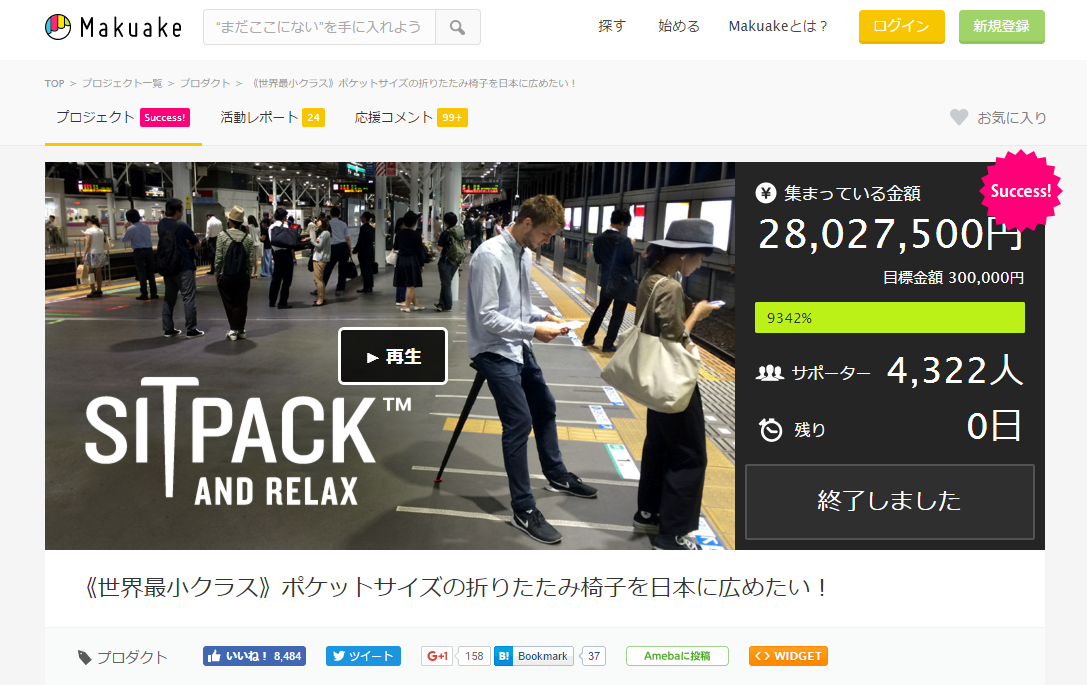This screenshot has width=1087, height=685.
Task: Click the yellow ログイン button
Action: 902,27
